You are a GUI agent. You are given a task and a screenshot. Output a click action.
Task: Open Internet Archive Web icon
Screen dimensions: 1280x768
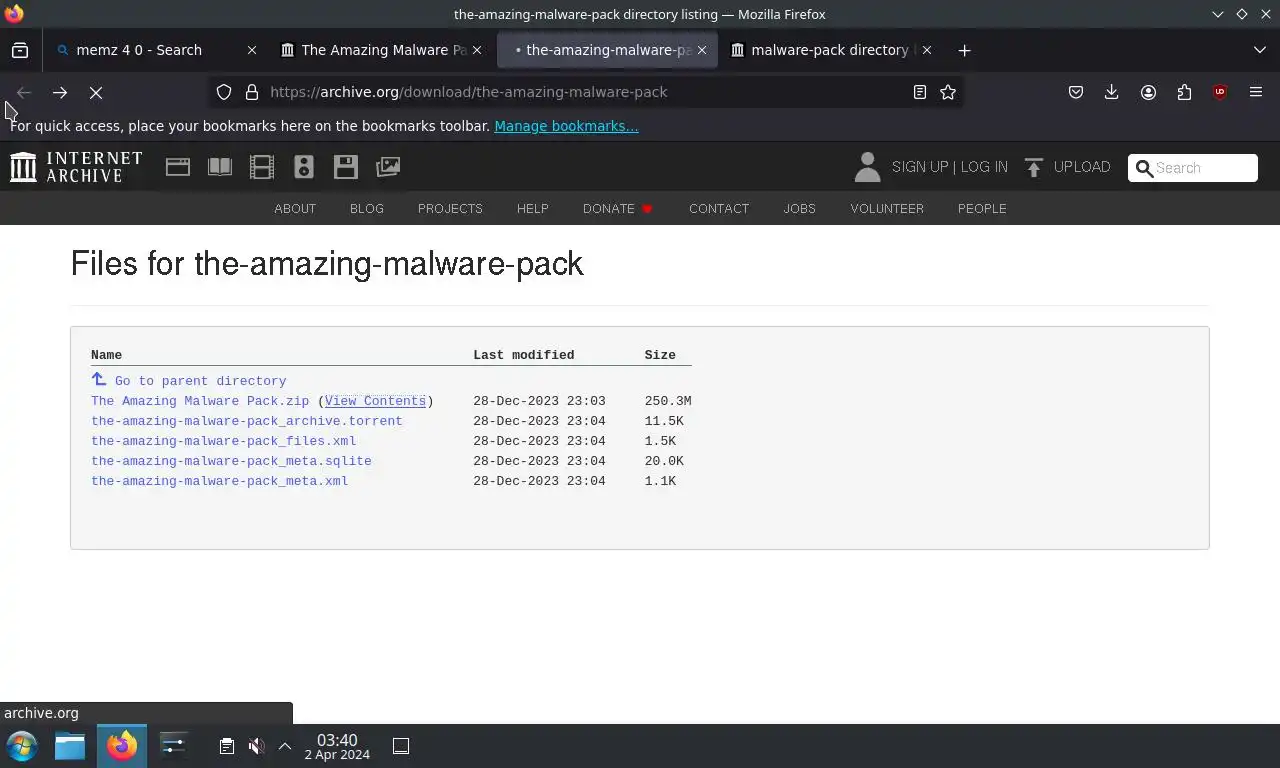click(x=178, y=167)
